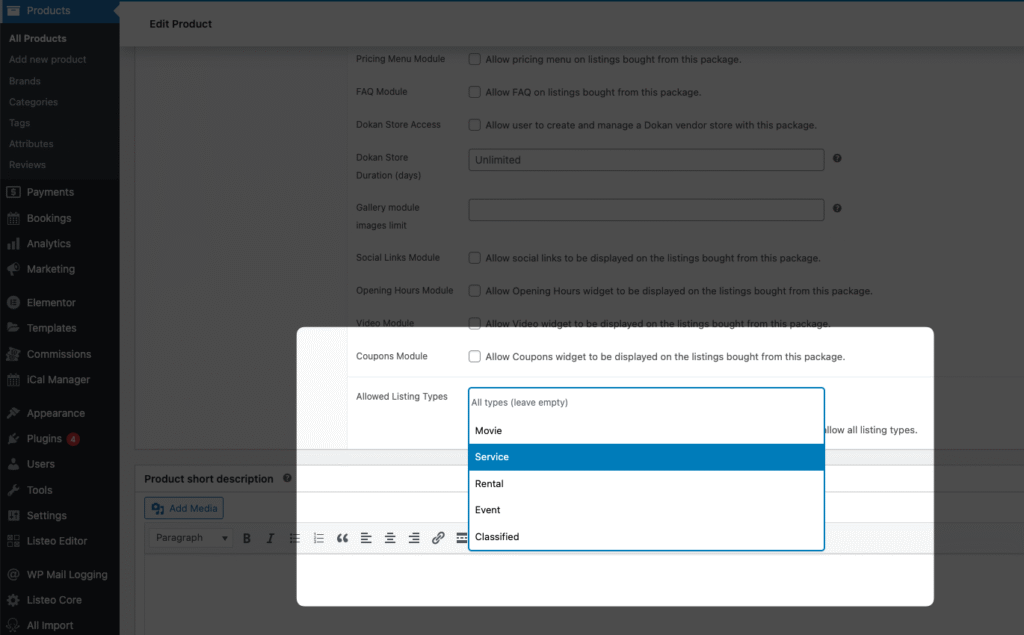The width and height of the screenshot is (1024, 635).
Task: Click the Italic formatting icon
Action: pyautogui.click(x=270, y=538)
